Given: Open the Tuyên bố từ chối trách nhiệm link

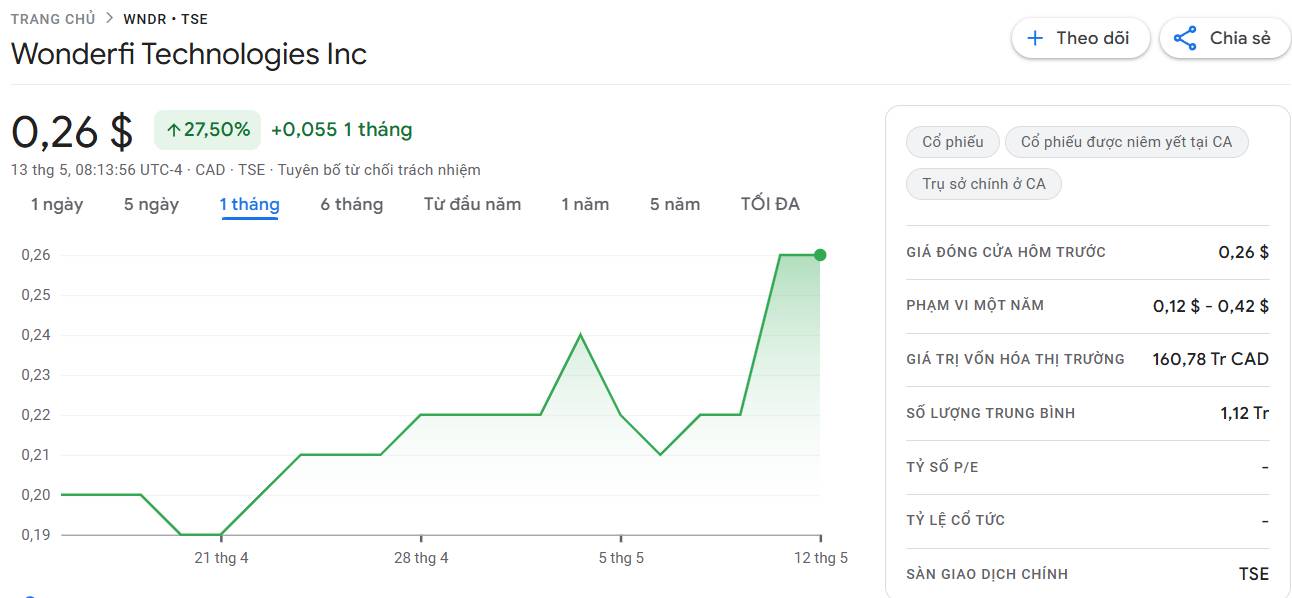Looking at the screenshot, I should pos(379,170).
